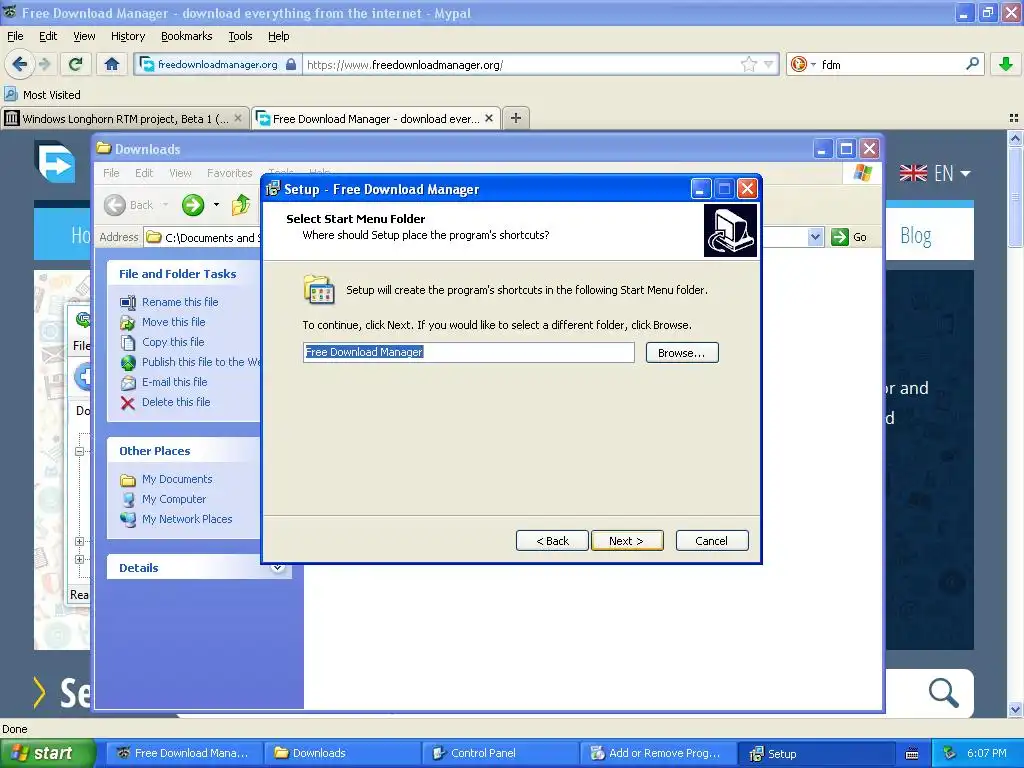Open the EN language dropdown on the webpage
This screenshot has height=768, width=1024.
click(x=935, y=173)
